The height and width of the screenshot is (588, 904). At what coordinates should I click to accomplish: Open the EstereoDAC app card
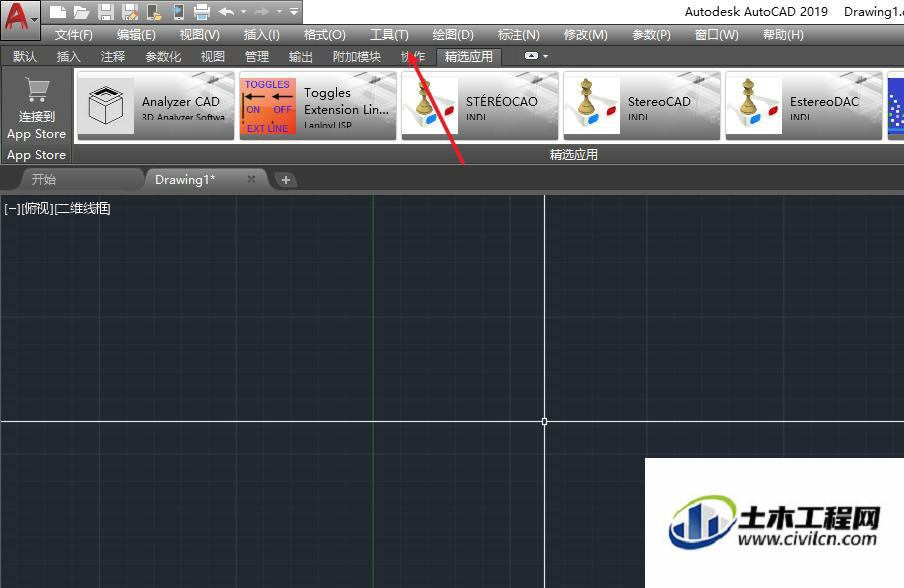click(804, 105)
